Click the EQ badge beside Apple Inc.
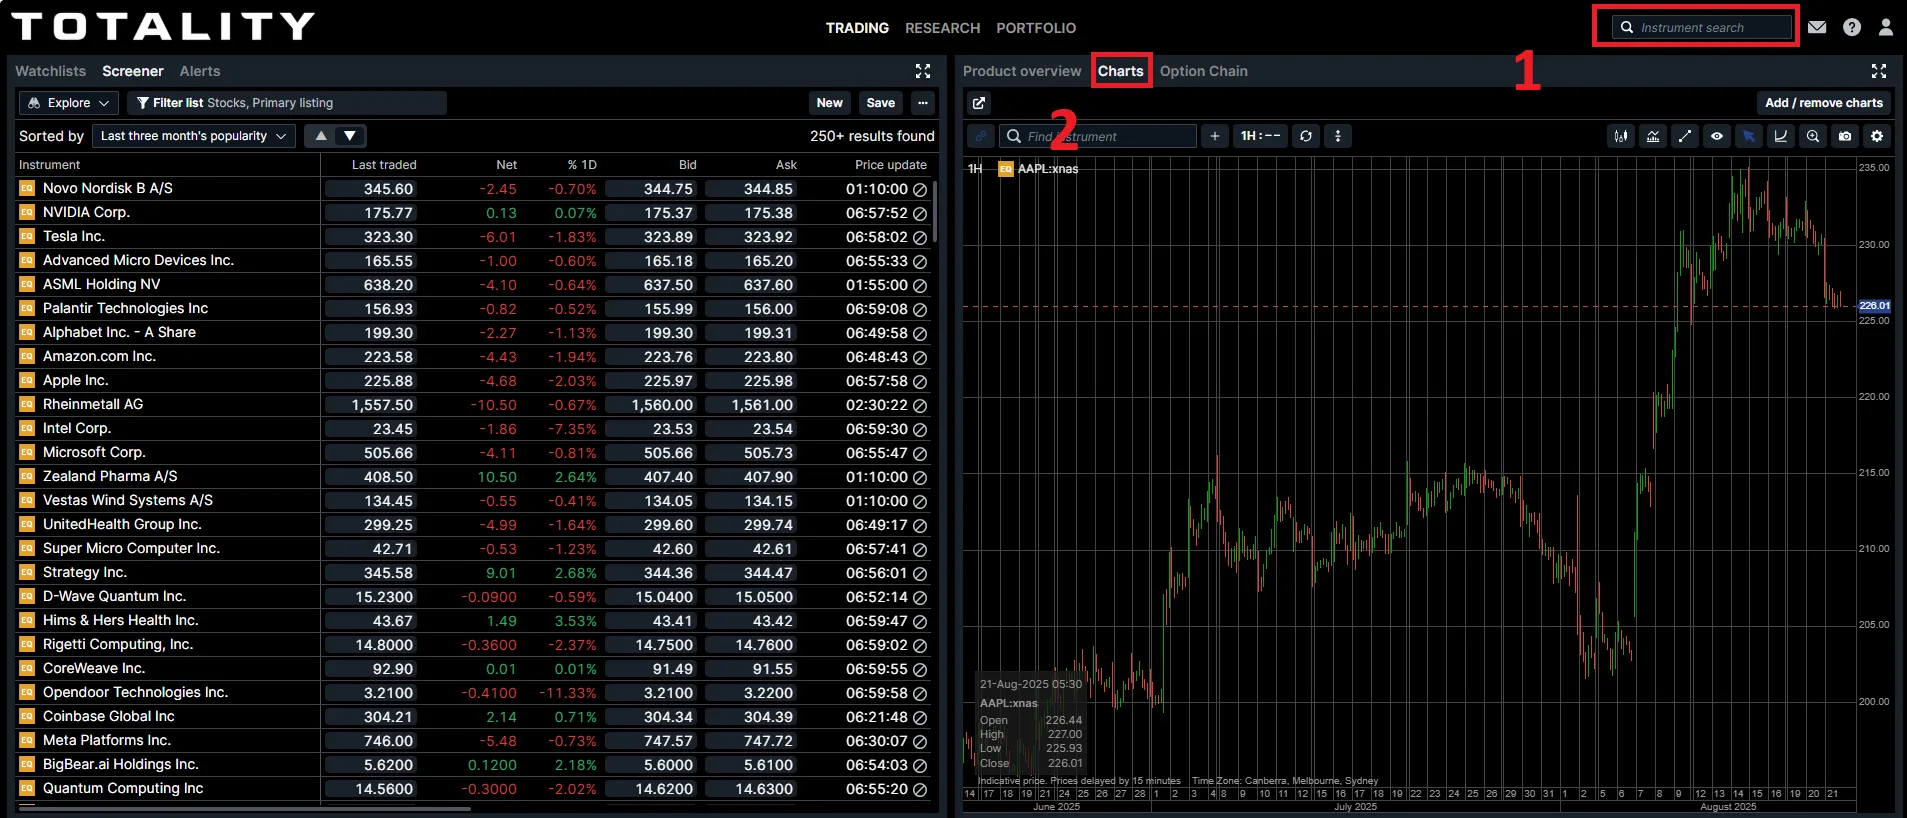 (x=27, y=380)
